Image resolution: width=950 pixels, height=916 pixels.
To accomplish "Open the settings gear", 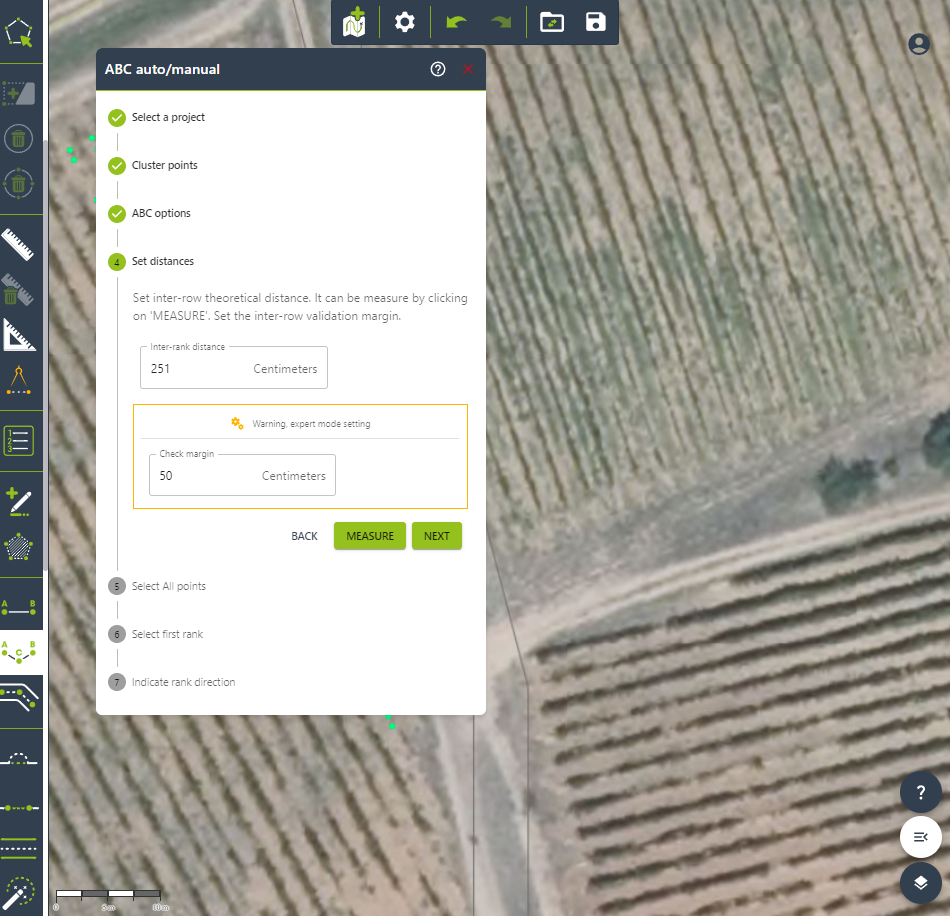I will pos(405,22).
